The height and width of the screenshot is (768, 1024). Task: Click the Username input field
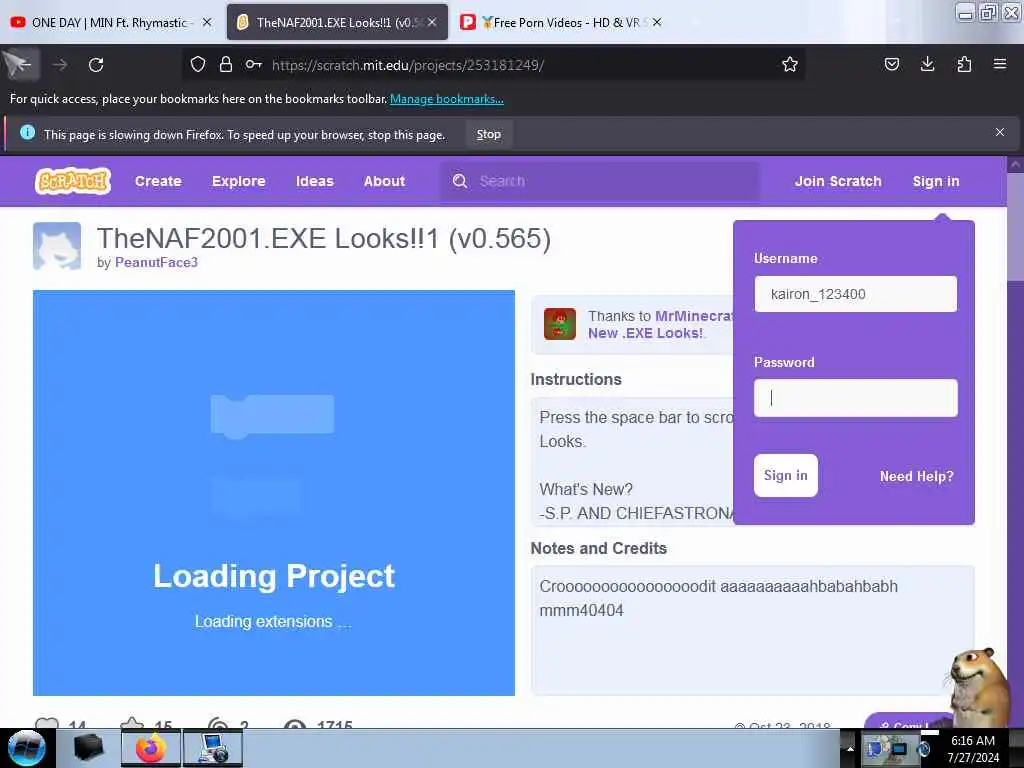pos(856,294)
